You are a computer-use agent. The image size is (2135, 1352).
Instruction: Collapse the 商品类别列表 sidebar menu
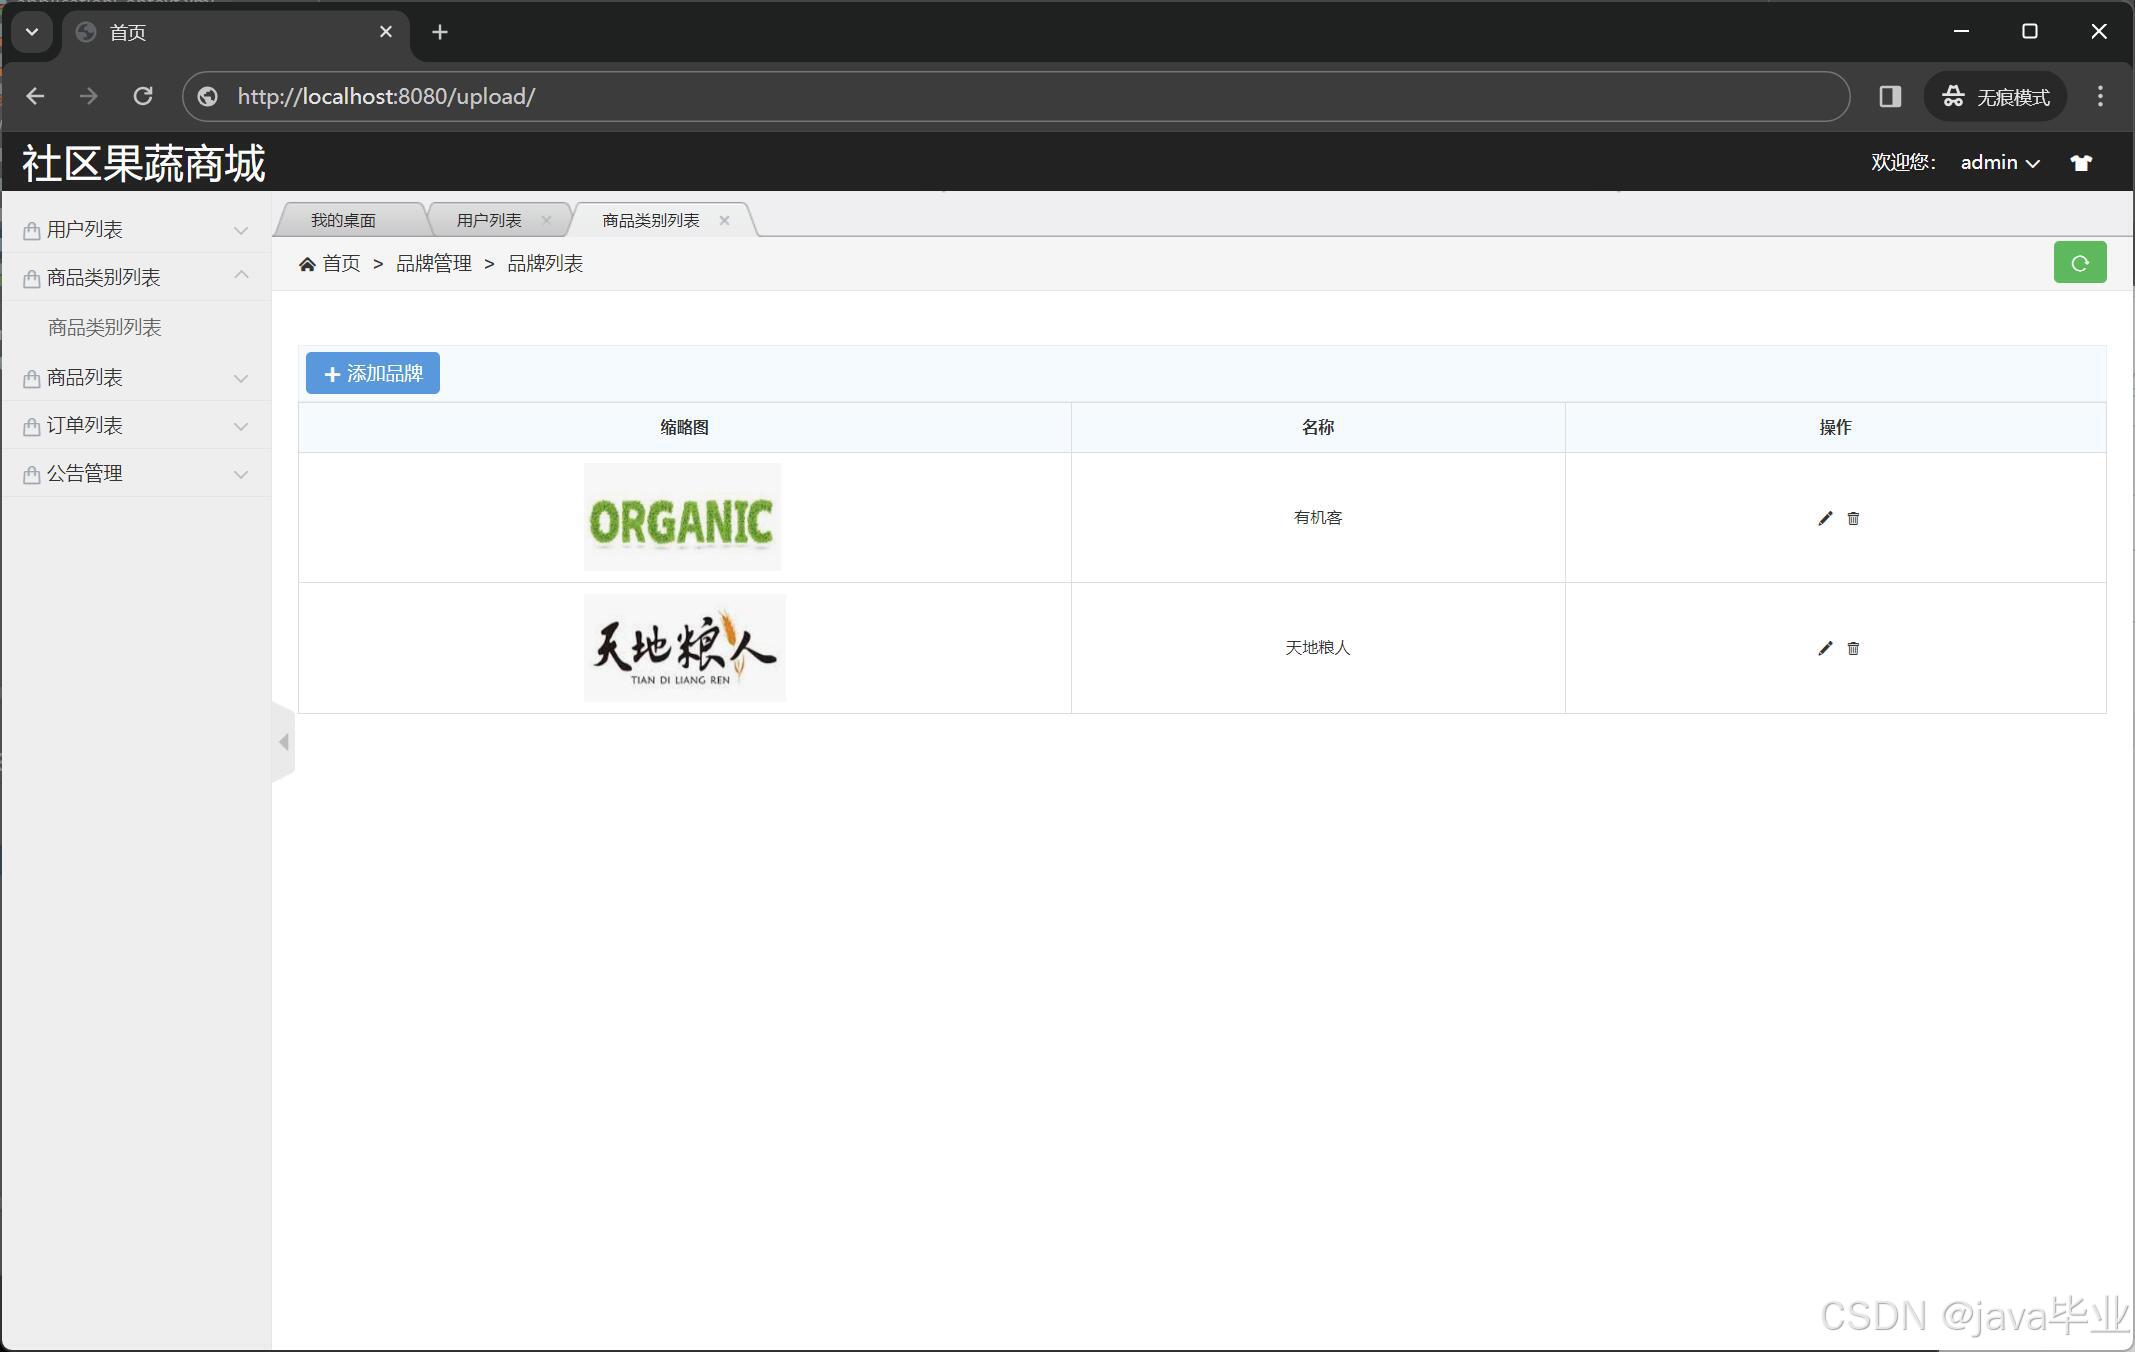(x=136, y=278)
